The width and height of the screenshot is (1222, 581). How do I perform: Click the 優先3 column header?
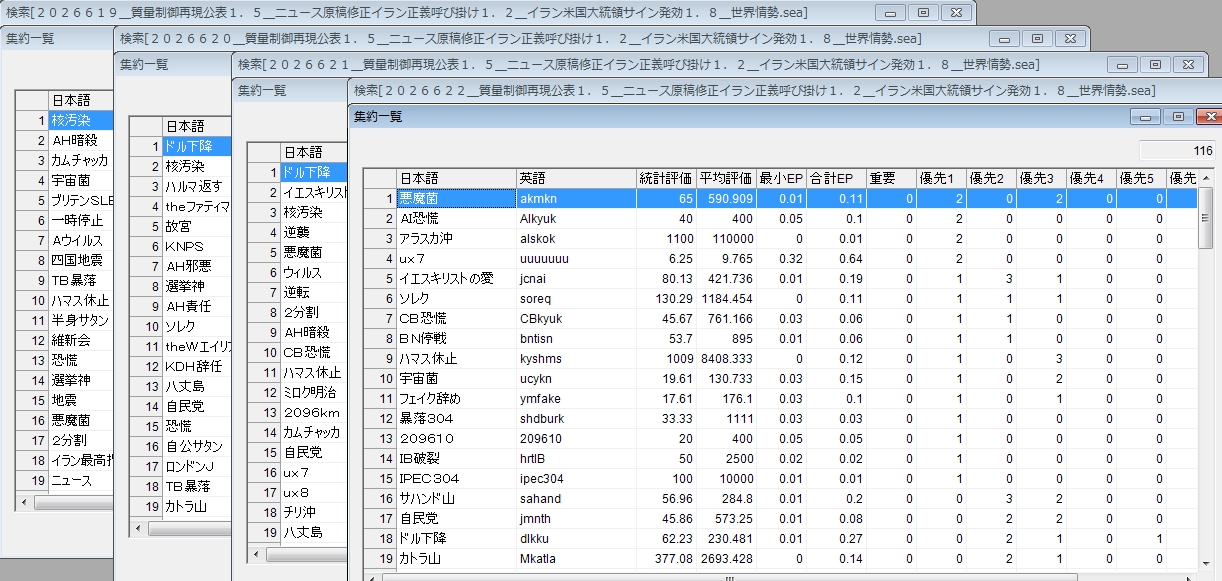(x=1041, y=178)
